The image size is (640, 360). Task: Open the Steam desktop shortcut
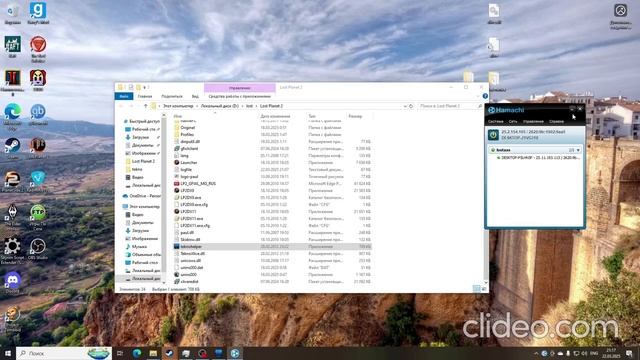pos(12,147)
